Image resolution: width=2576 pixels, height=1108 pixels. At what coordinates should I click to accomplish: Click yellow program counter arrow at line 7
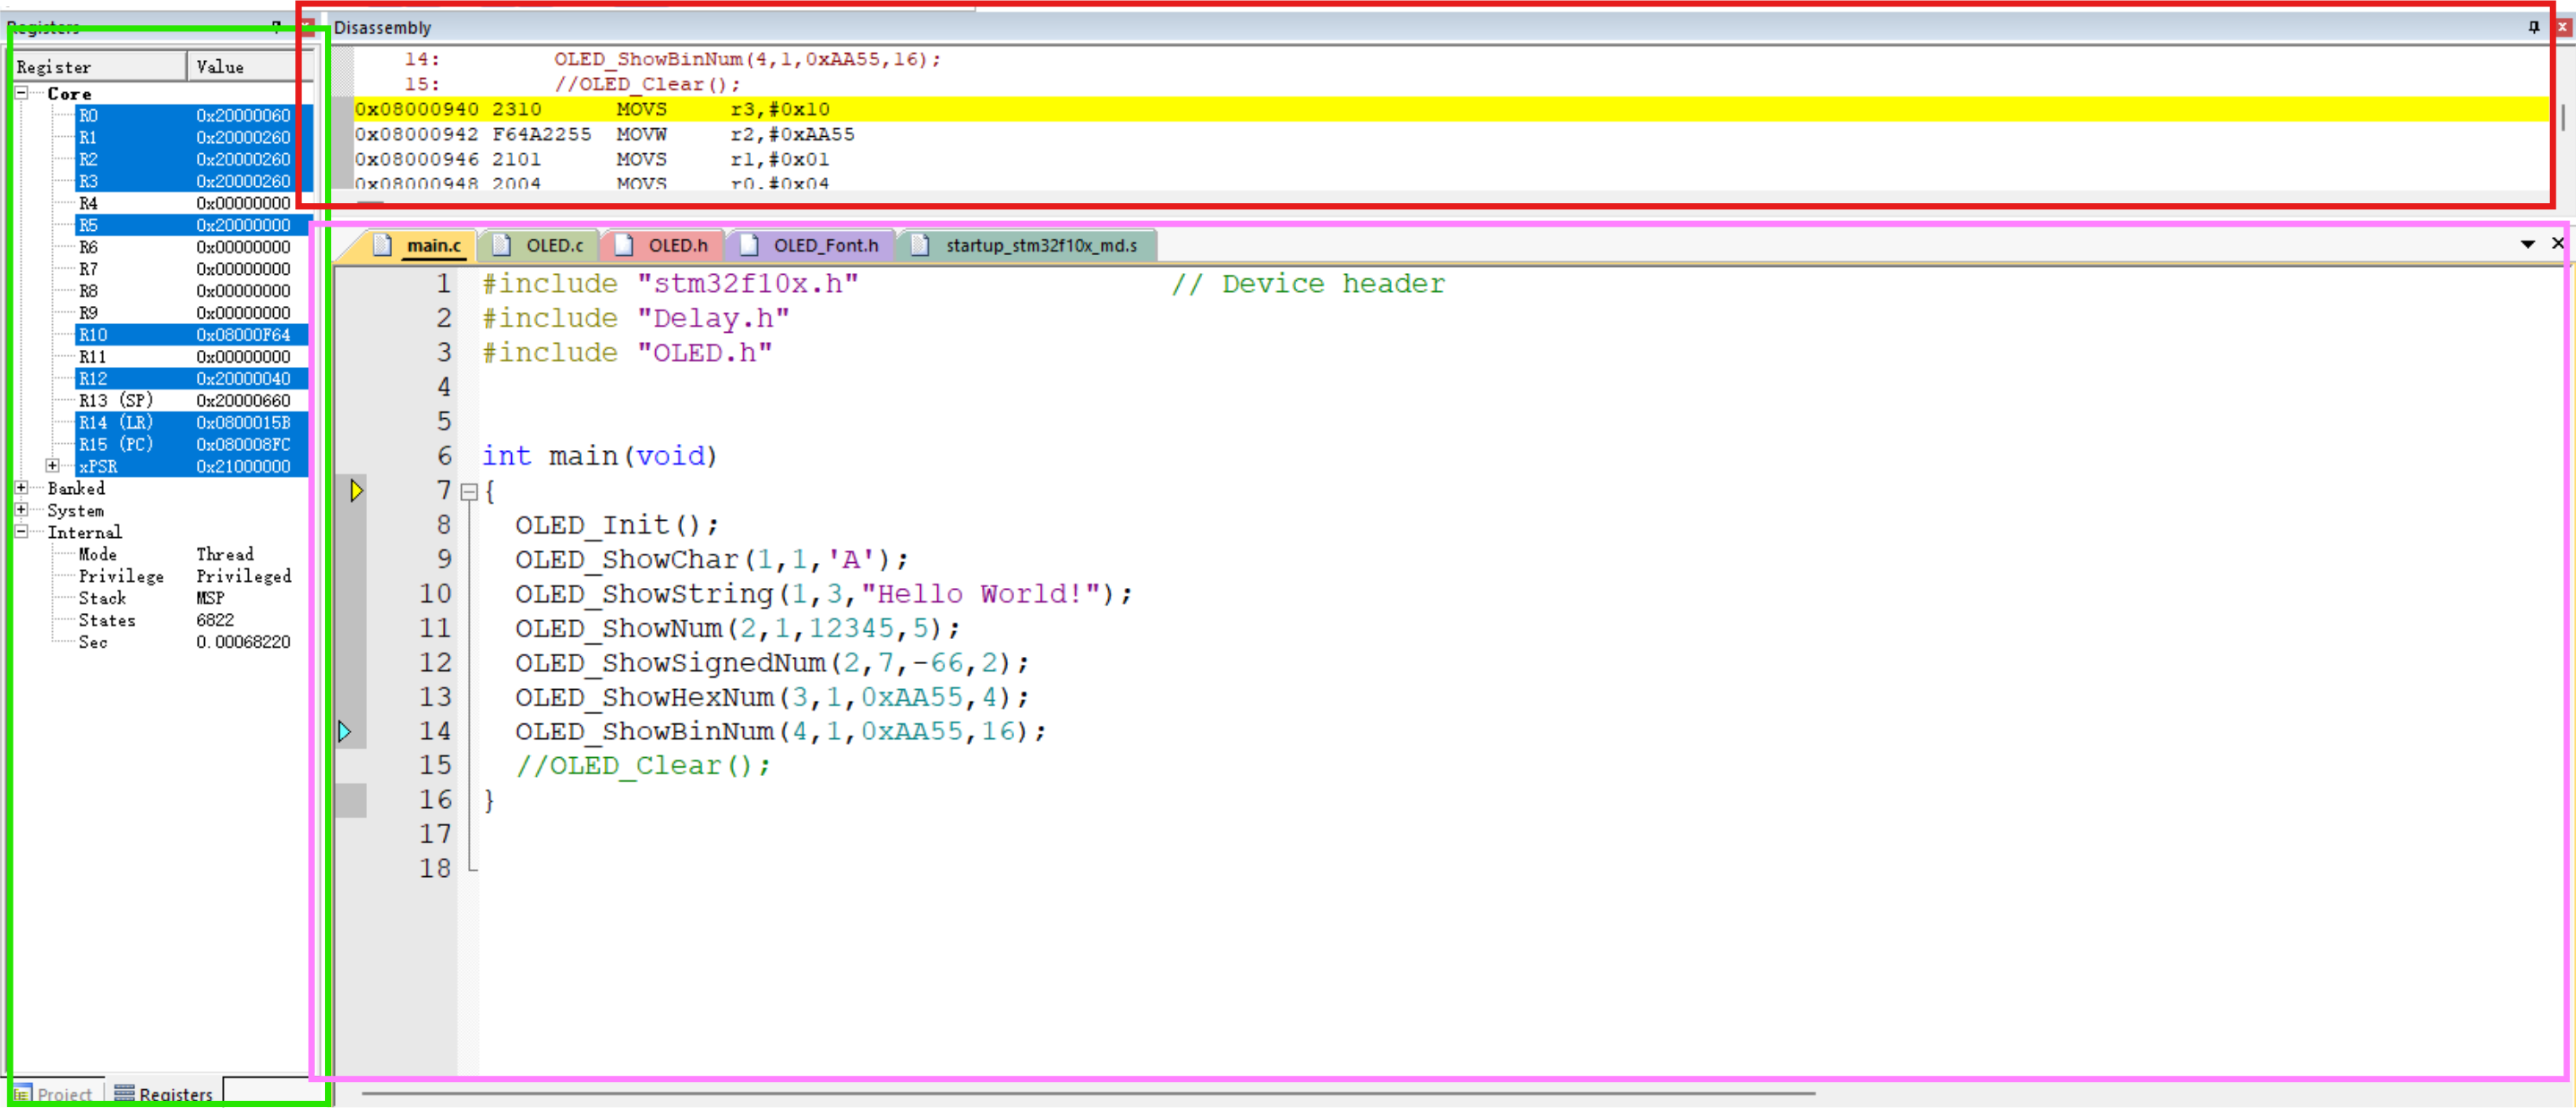pos(356,490)
